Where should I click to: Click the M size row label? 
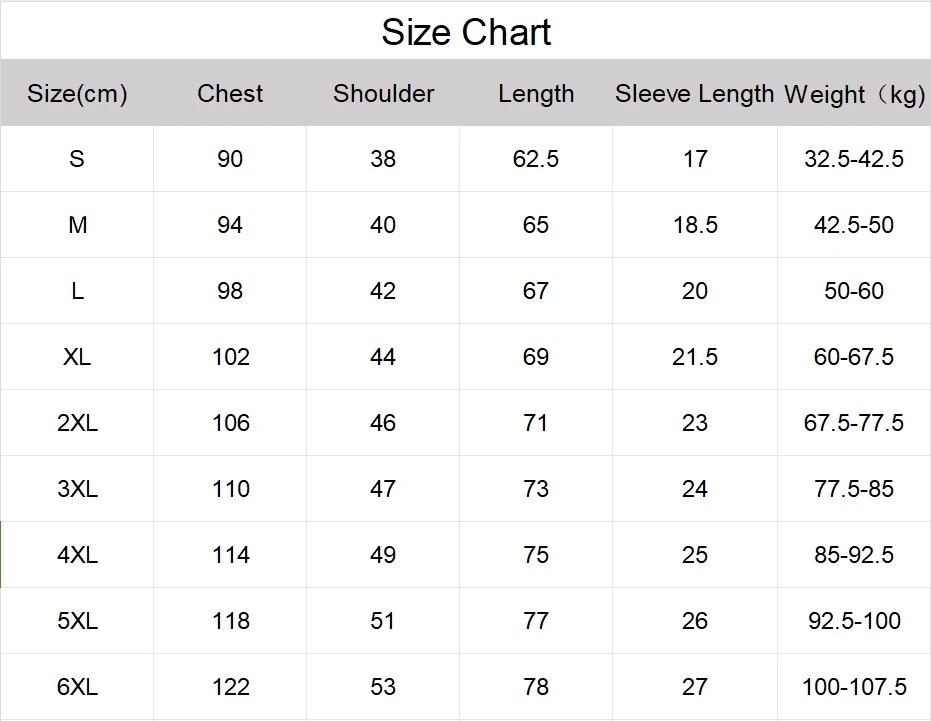coord(77,225)
